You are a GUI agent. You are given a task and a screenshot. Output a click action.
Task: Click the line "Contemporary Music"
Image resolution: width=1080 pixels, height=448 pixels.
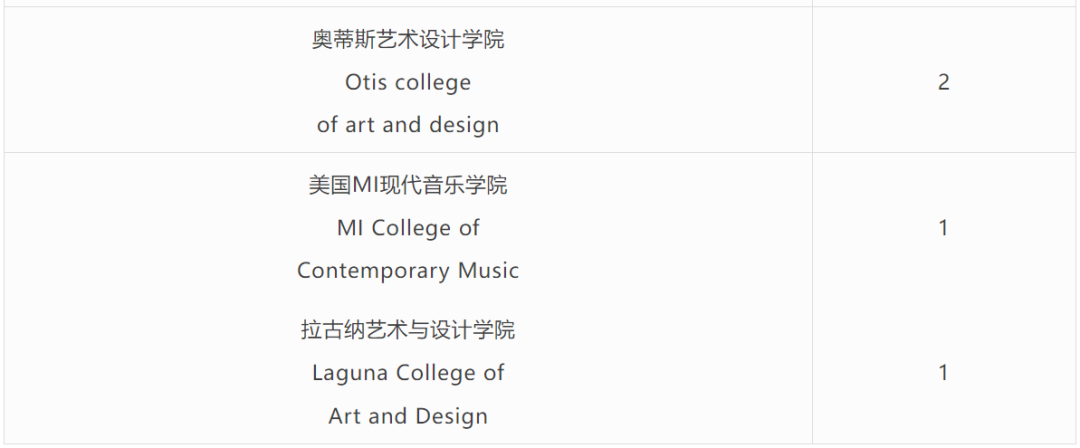point(408,270)
